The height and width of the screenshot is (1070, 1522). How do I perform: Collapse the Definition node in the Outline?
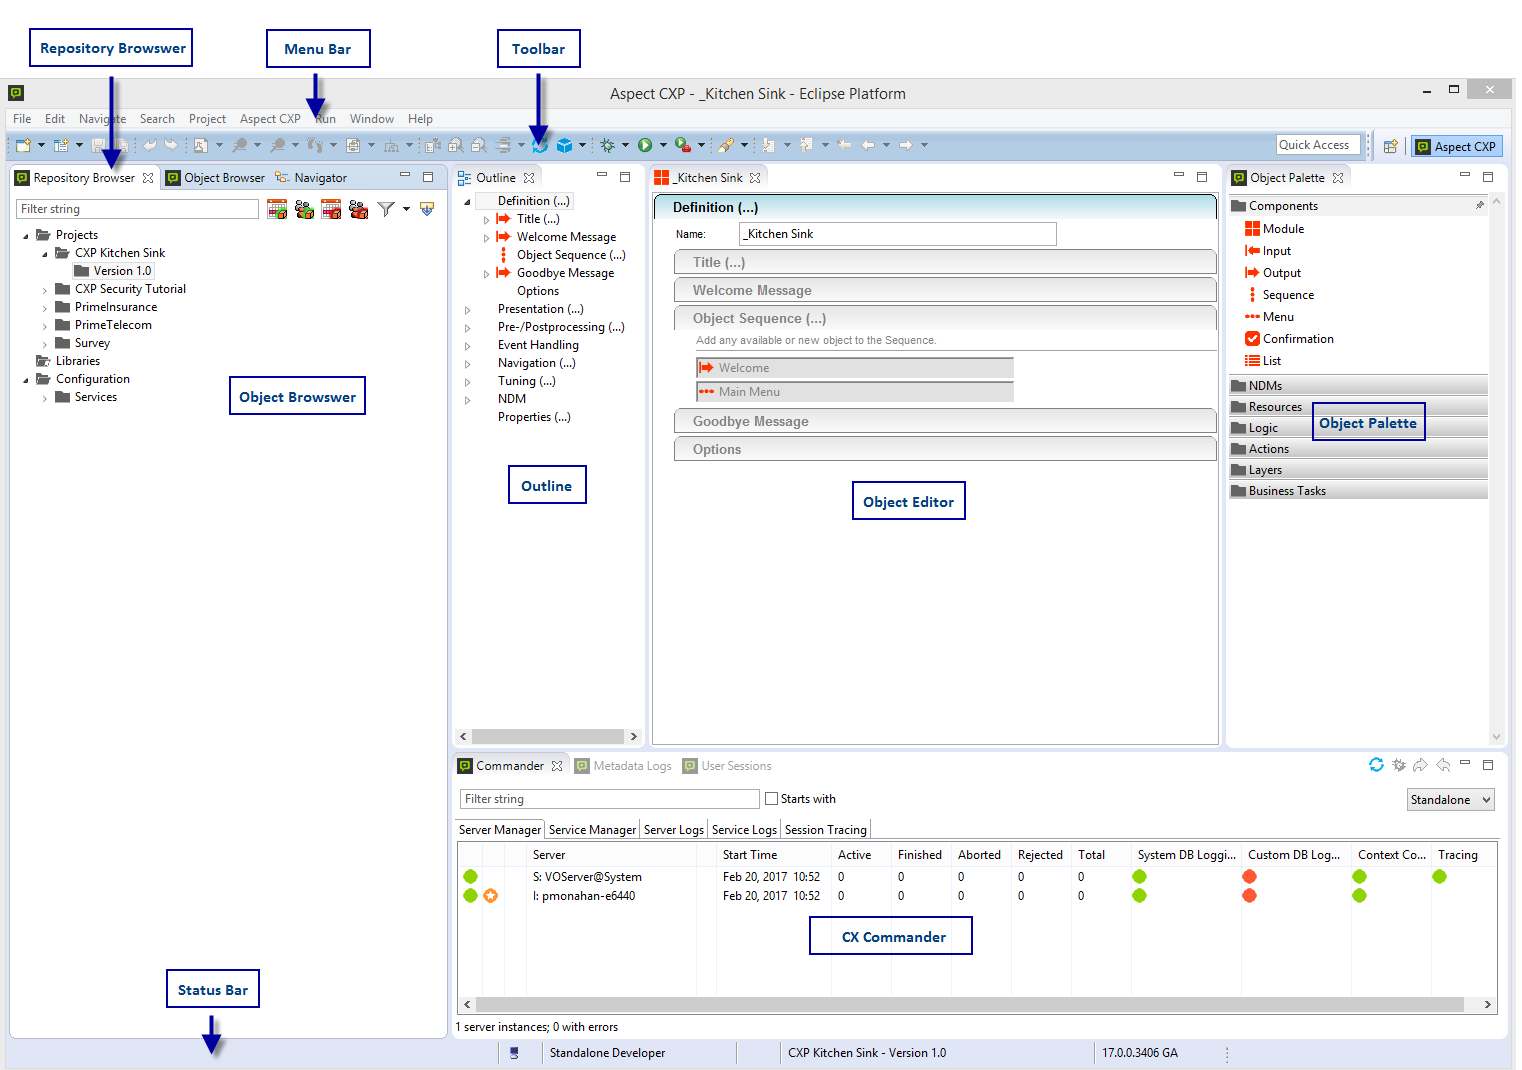click(x=466, y=200)
